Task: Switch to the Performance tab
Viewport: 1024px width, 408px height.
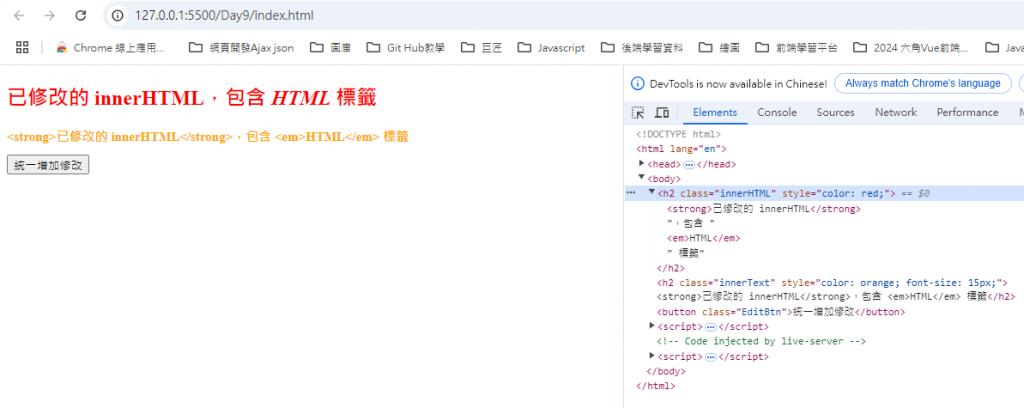Action: point(967,112)
